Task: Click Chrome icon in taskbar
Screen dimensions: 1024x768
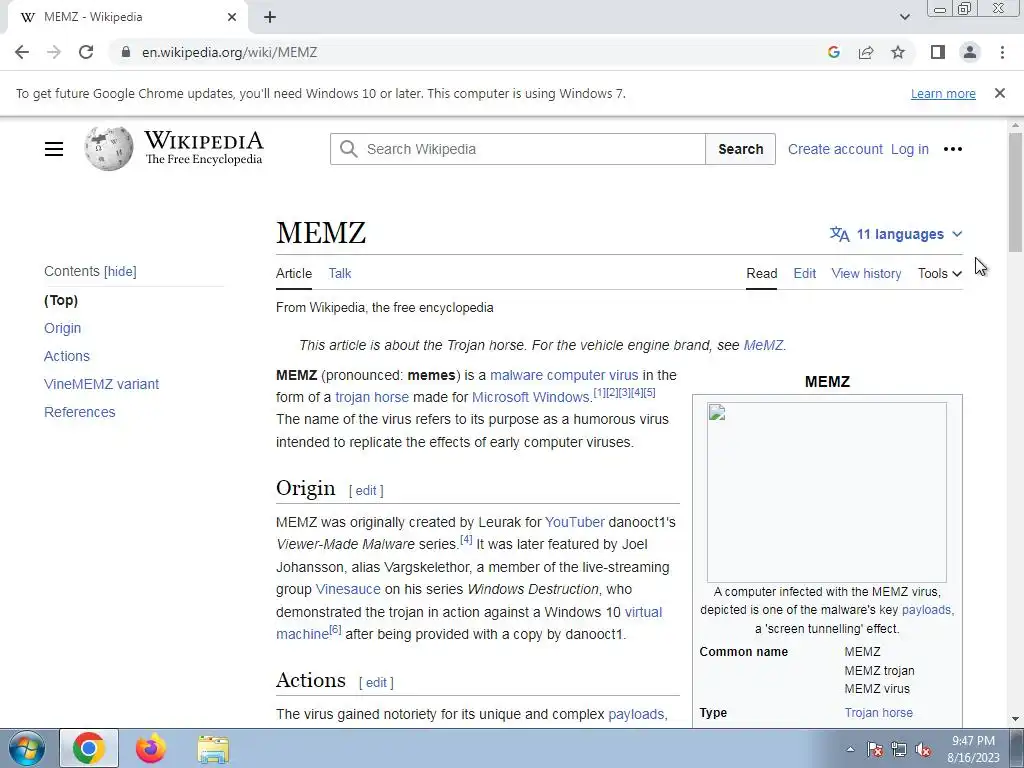Action: pyautogui.click(x=89, y=748)
